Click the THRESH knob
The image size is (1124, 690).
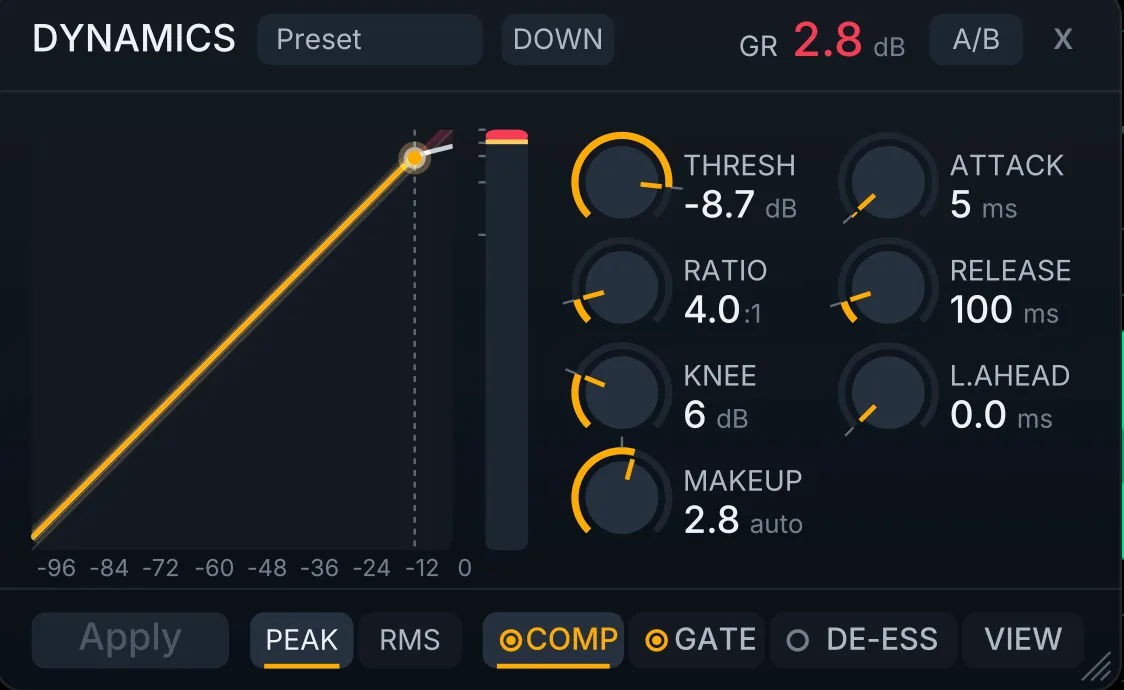pos(621,182)
